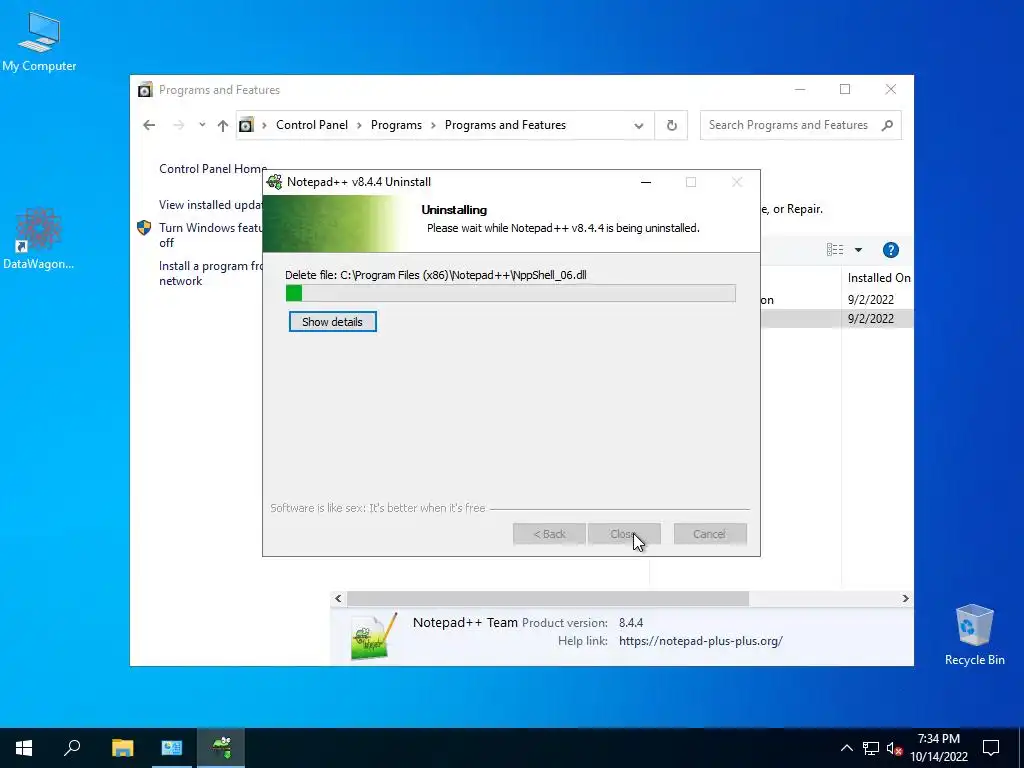Open Turn Windows features on or off
The height and width of the screenshot is (768, 1024).
[210, 235]
